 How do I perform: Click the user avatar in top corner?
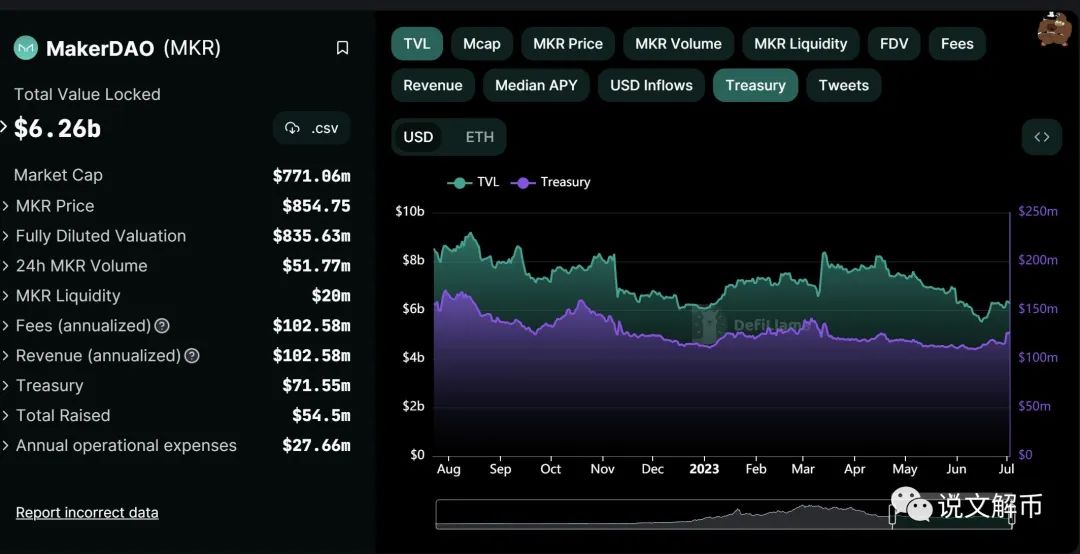[1054, 30]
